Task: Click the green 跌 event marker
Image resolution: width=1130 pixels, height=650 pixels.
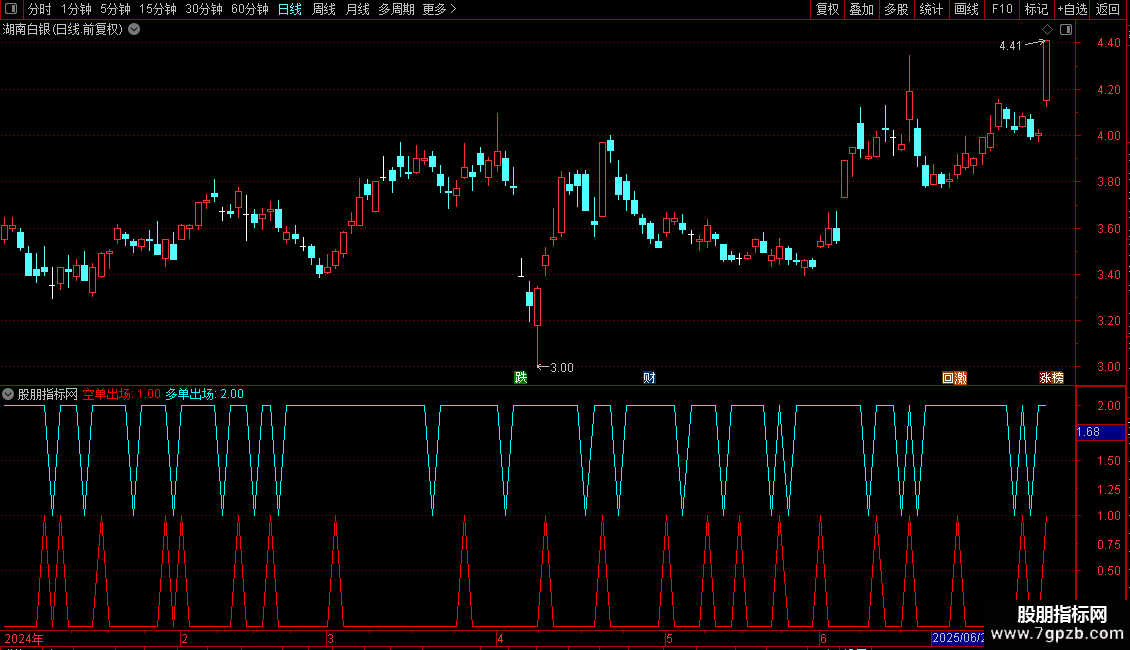Action: point(520,378)
